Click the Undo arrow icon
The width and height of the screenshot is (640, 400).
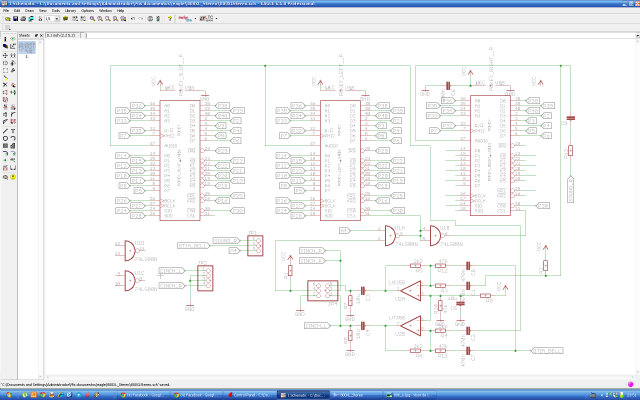pos(133,19)
